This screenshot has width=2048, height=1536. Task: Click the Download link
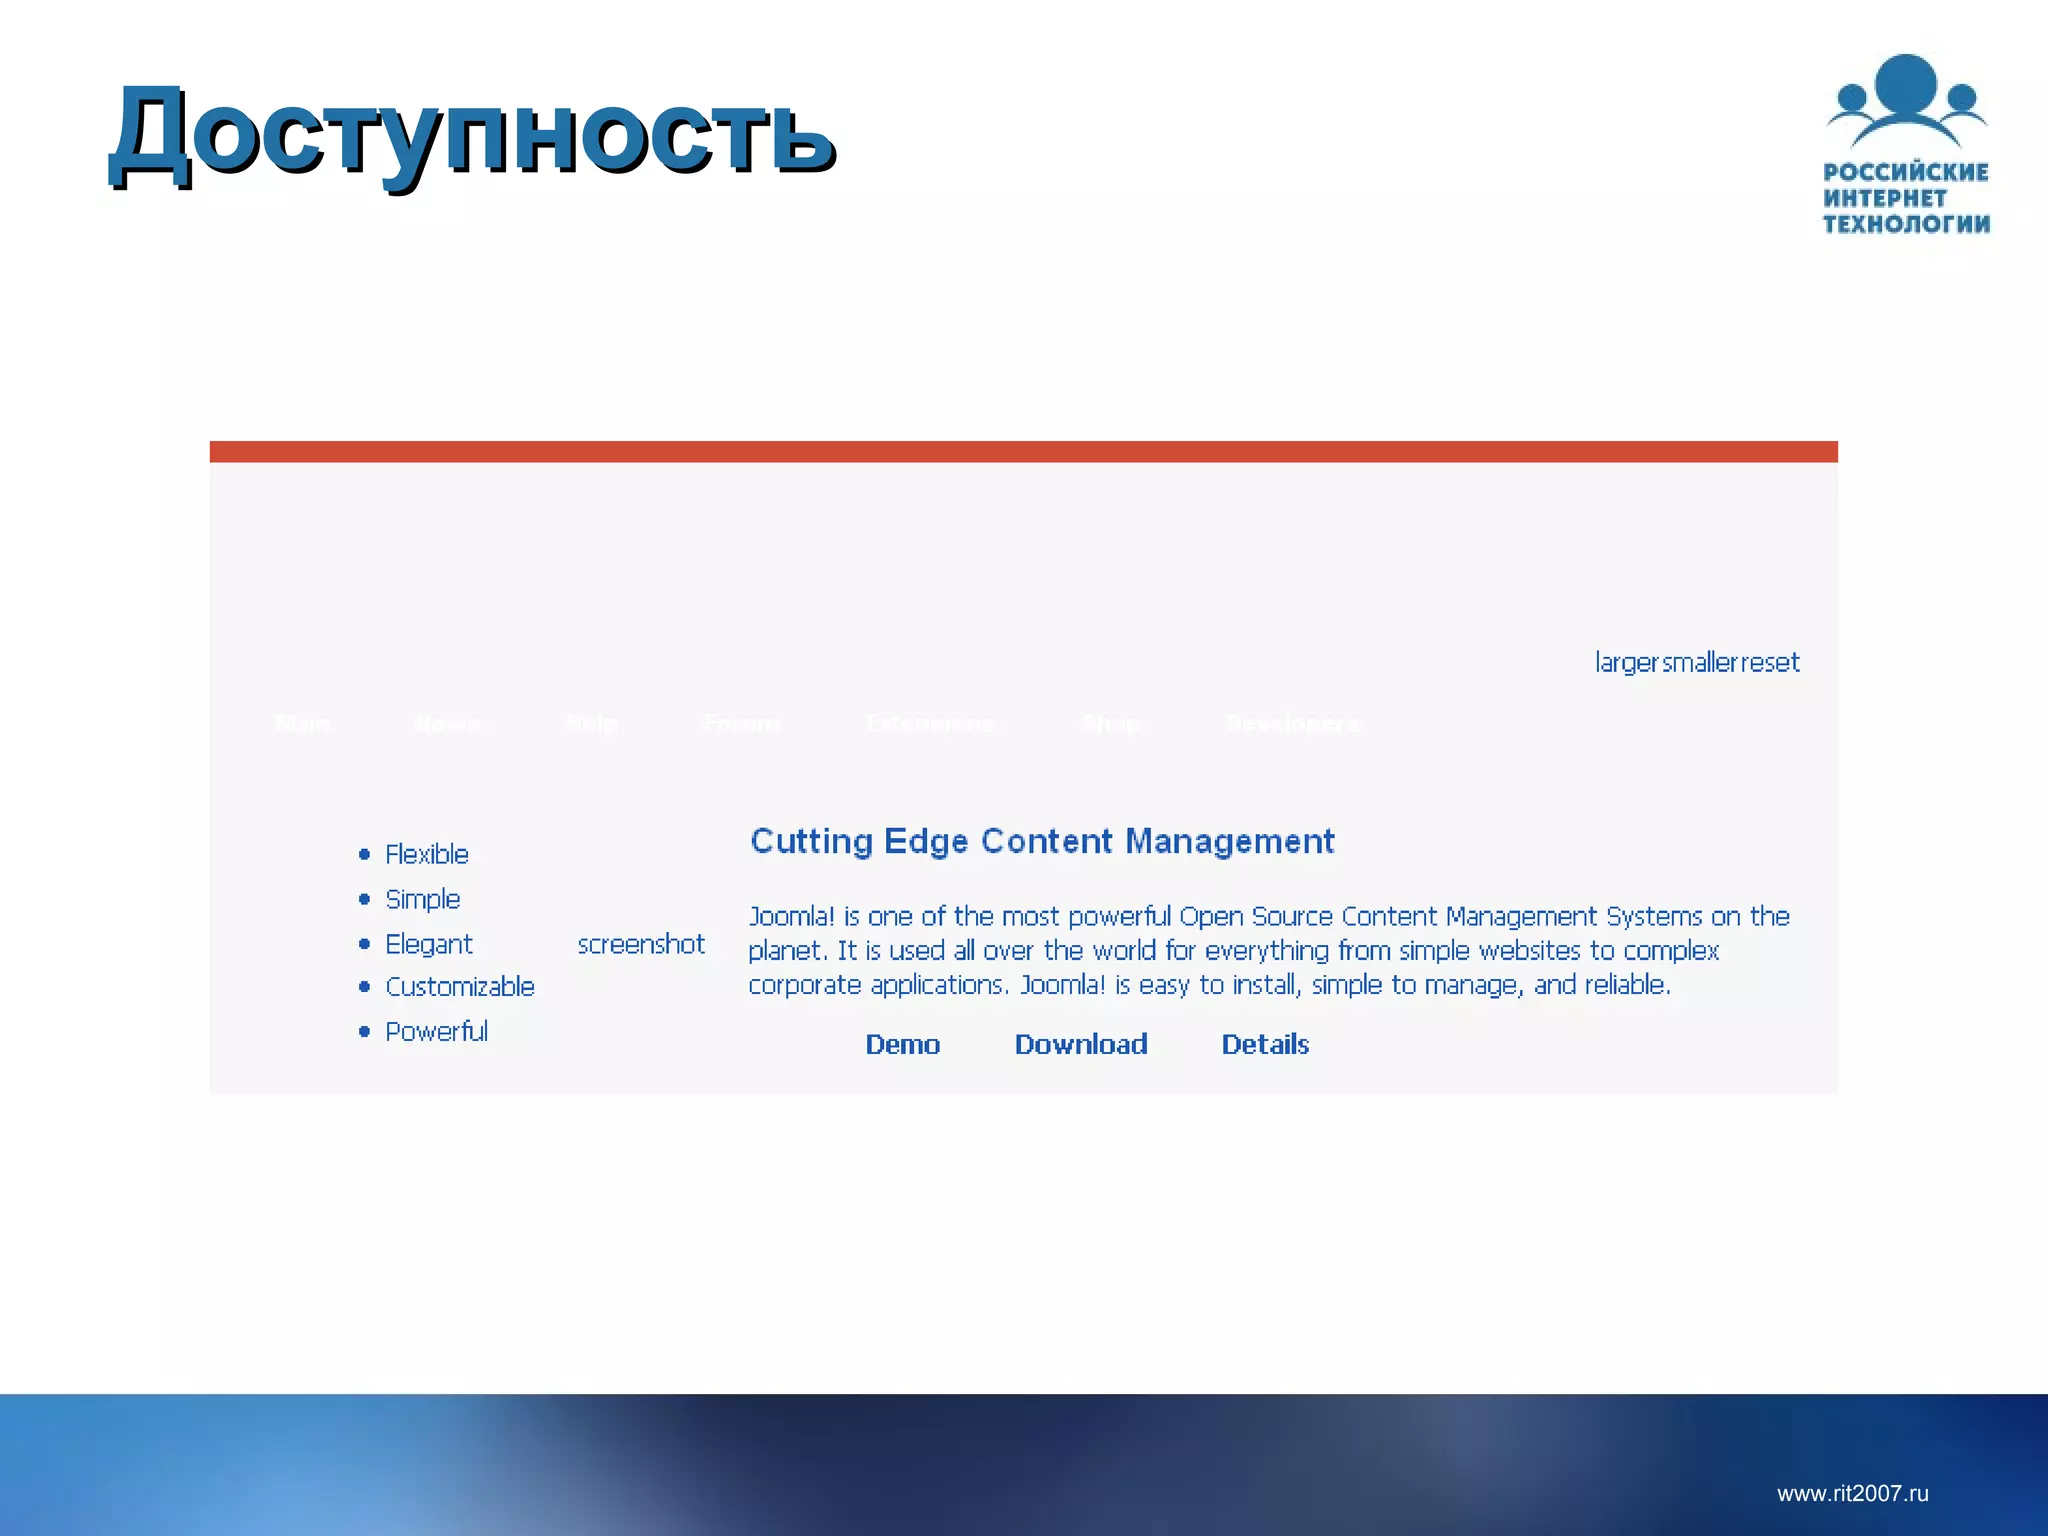point(1081,1044)
